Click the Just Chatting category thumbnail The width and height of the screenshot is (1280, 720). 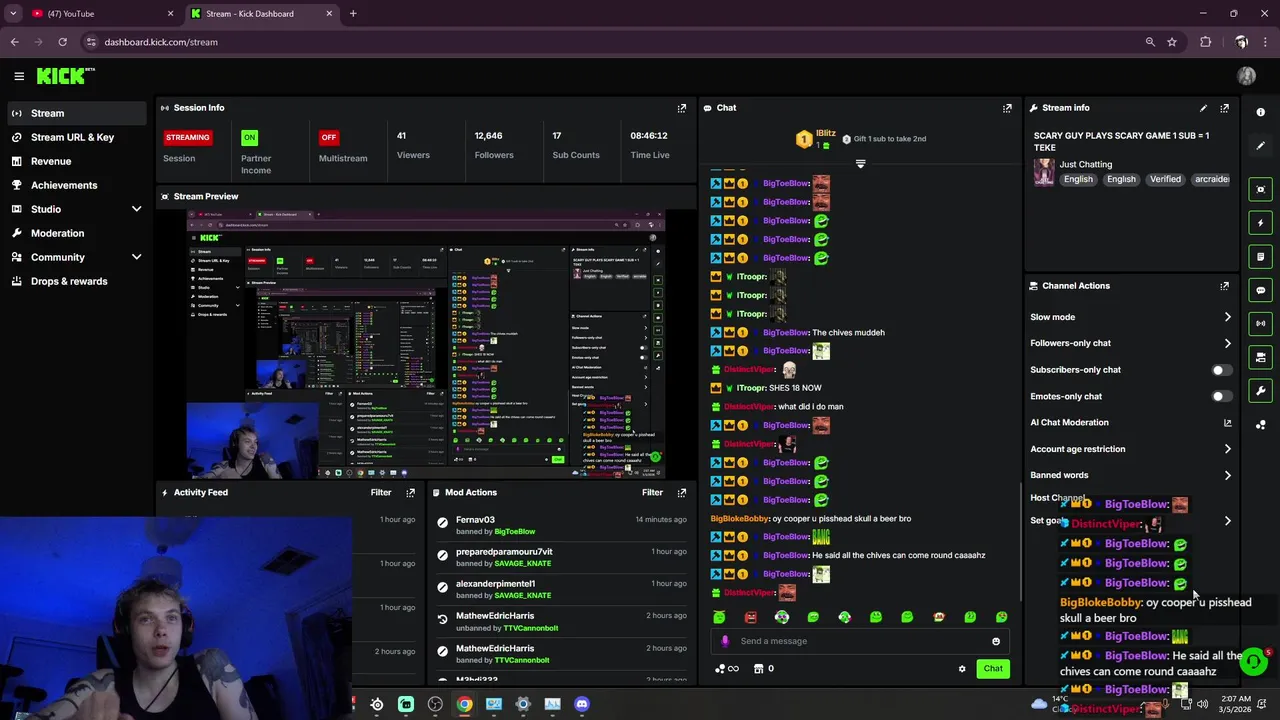(1044, 172)
